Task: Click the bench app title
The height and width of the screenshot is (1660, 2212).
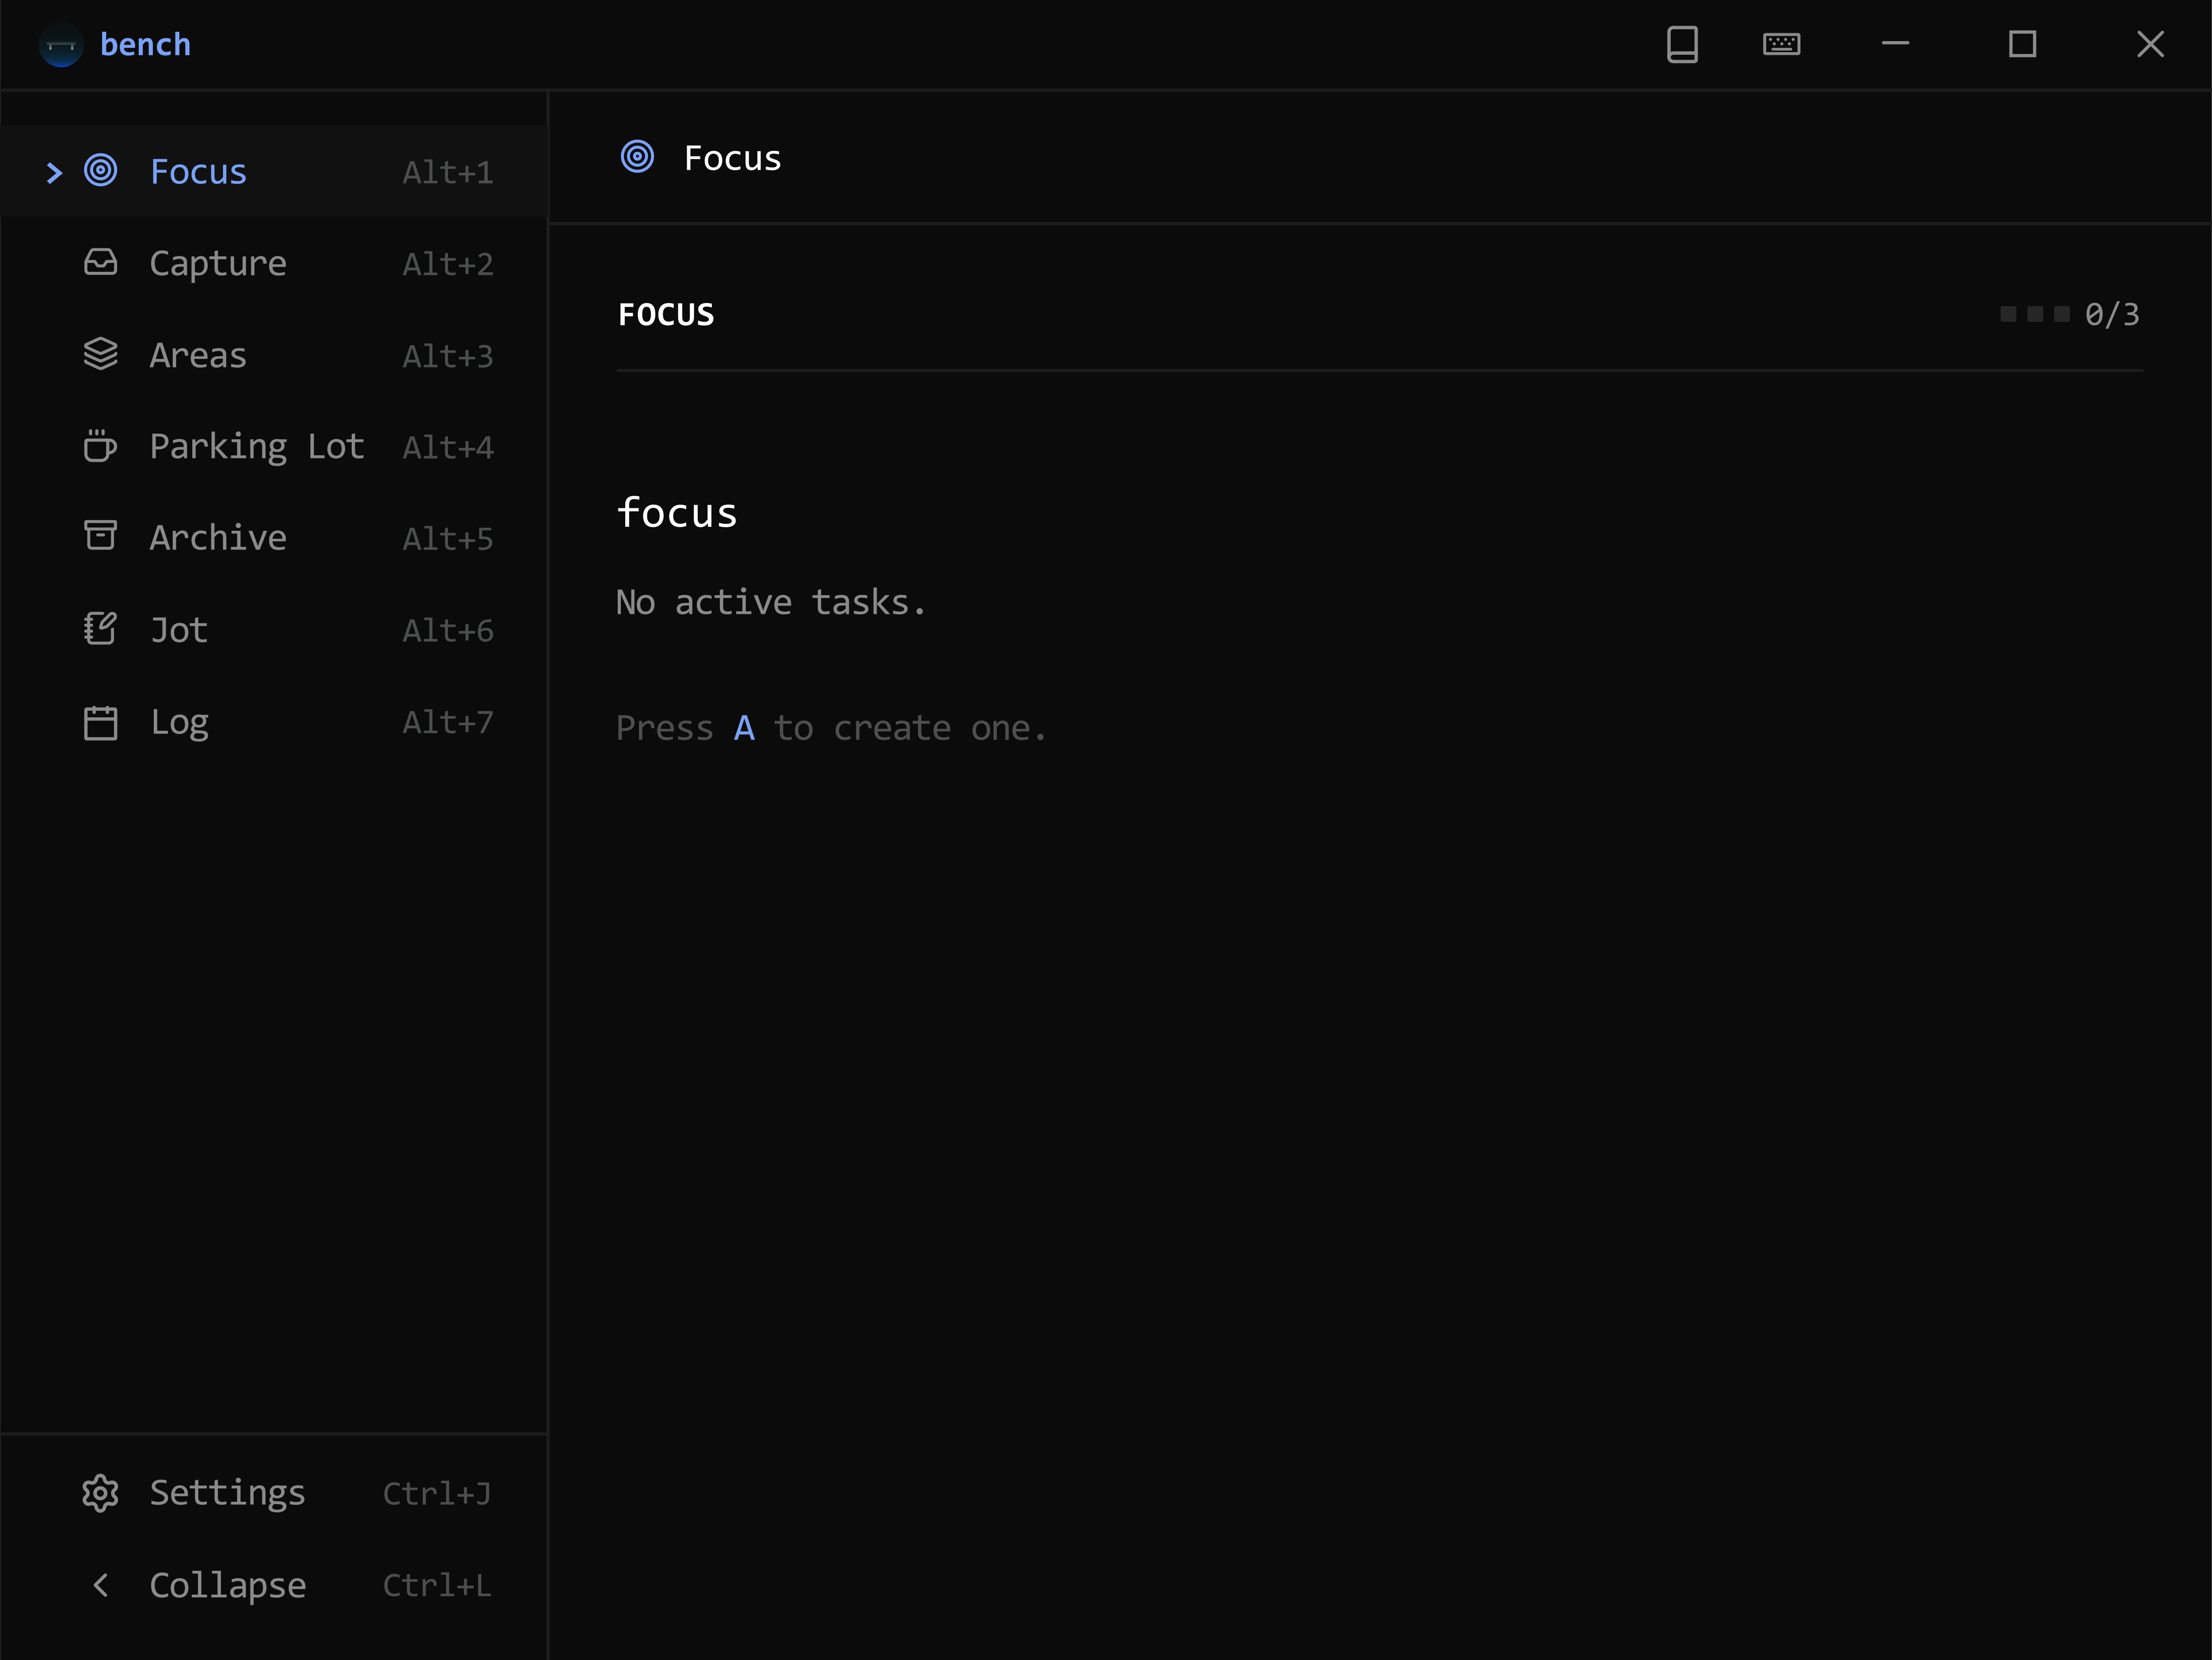Action: click(146, 45)
